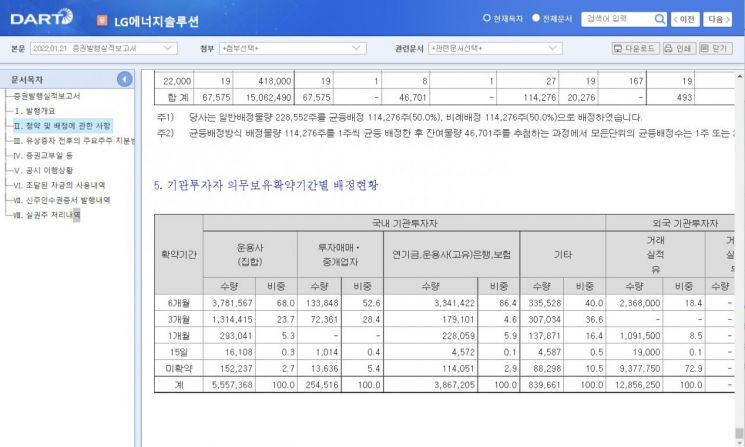745x447 pixels.
Task: Click the cell value 3,781,567
Action: (x=232, y=303)
